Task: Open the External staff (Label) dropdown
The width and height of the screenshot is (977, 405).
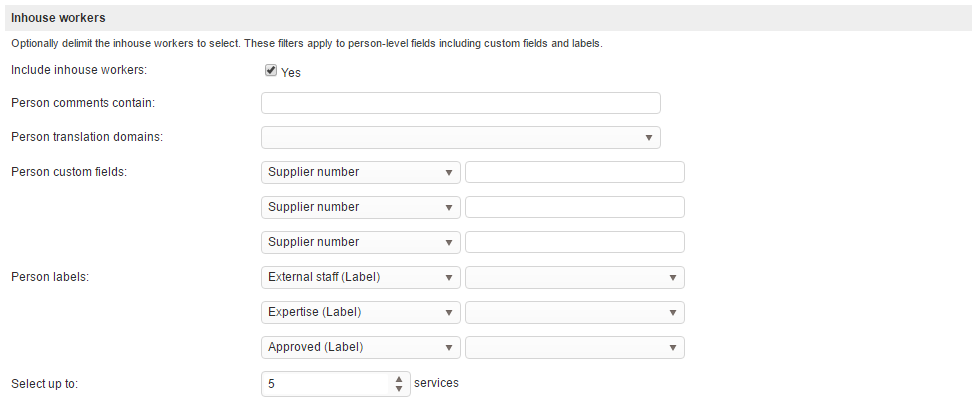Action: click(x=360, y=277)
